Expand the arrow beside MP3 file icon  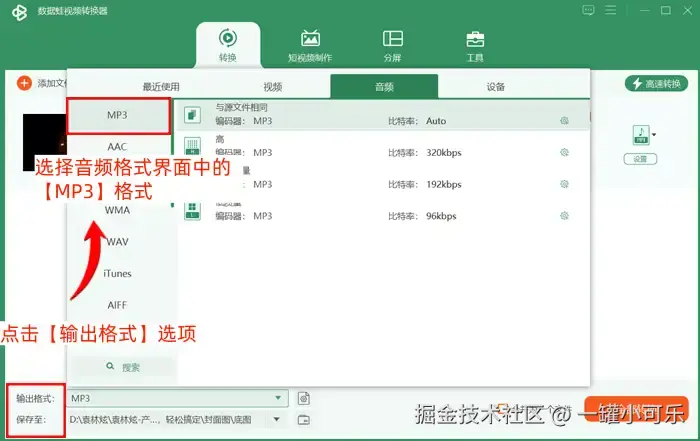[654, 134]
